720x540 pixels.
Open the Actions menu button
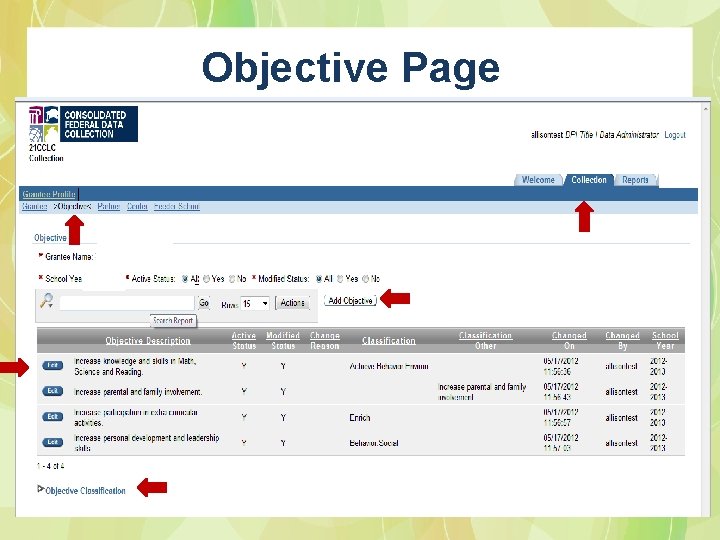click(x=292, y=303)
